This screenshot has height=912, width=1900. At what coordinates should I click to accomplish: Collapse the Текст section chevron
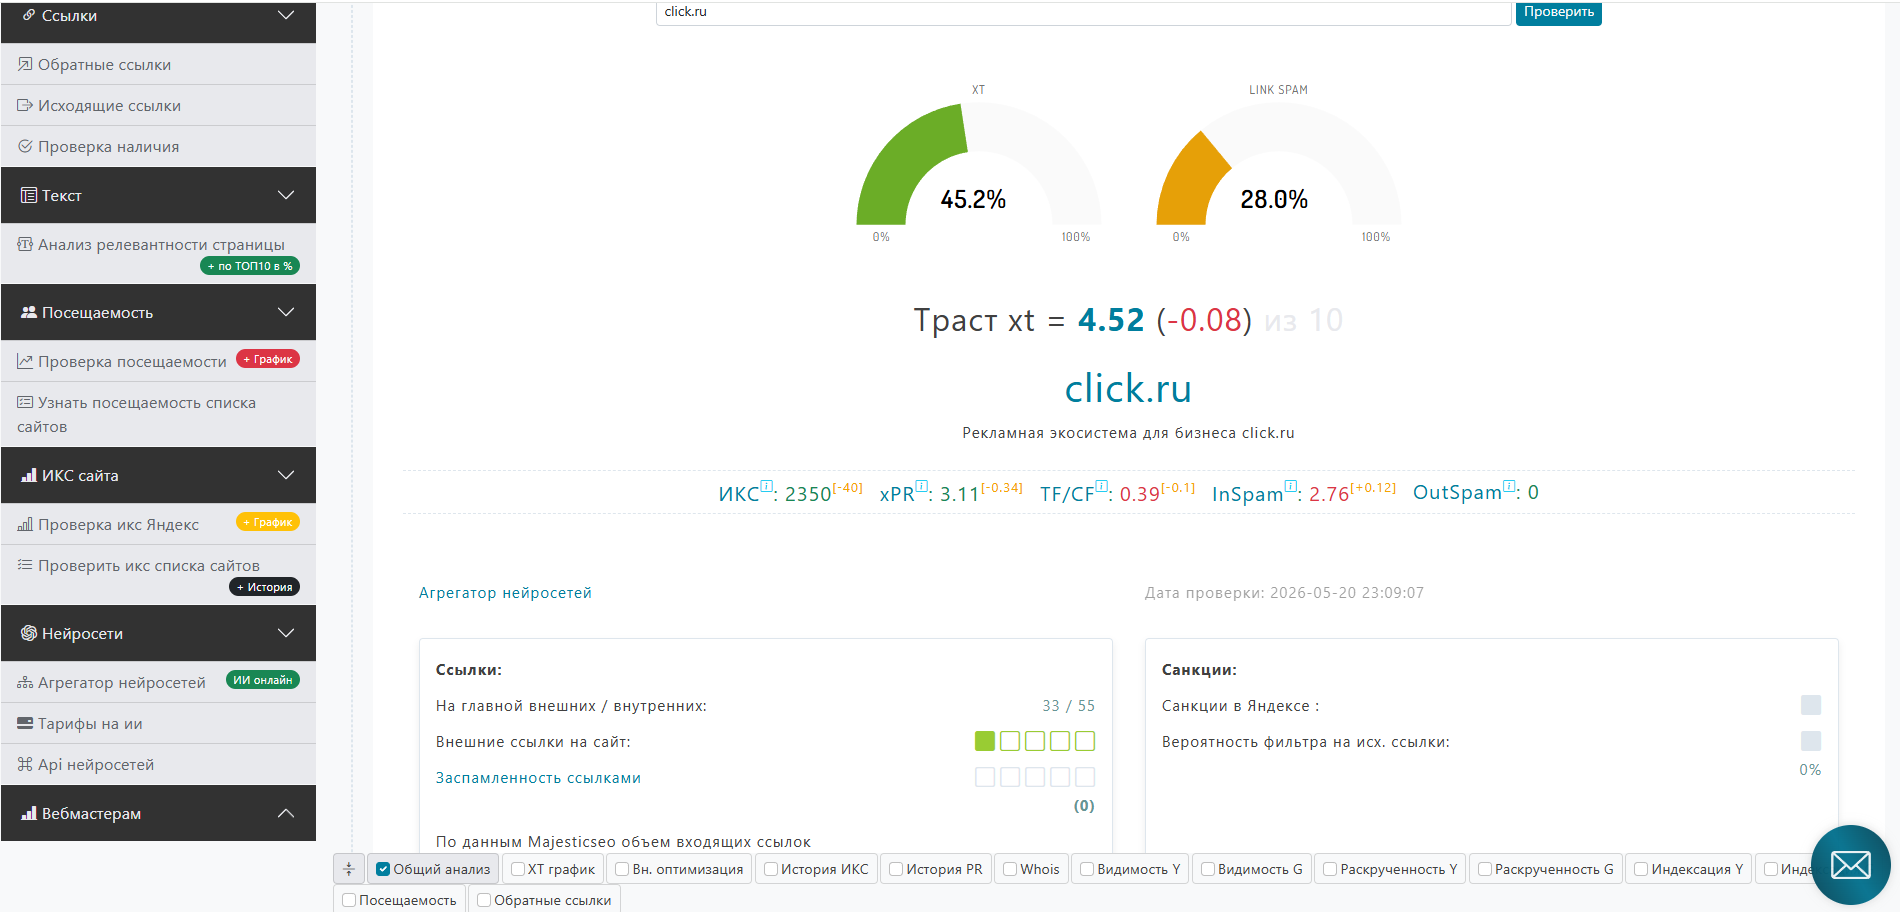[286, 195]
